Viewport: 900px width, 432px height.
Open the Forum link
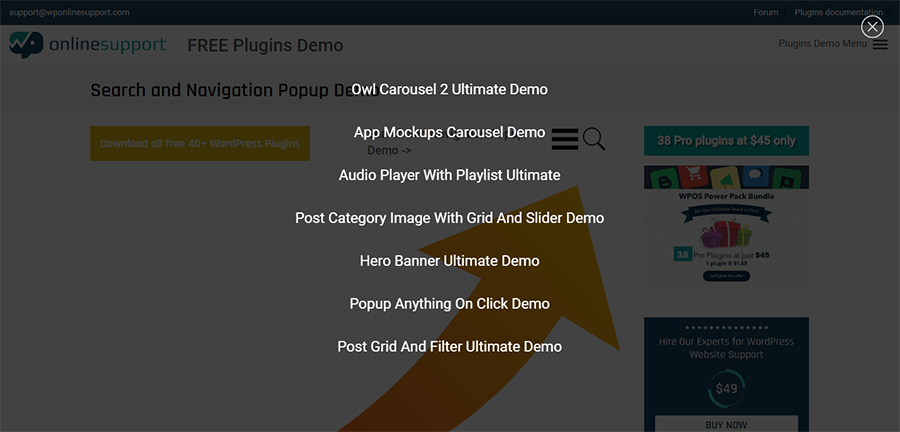tap(766, 12)
